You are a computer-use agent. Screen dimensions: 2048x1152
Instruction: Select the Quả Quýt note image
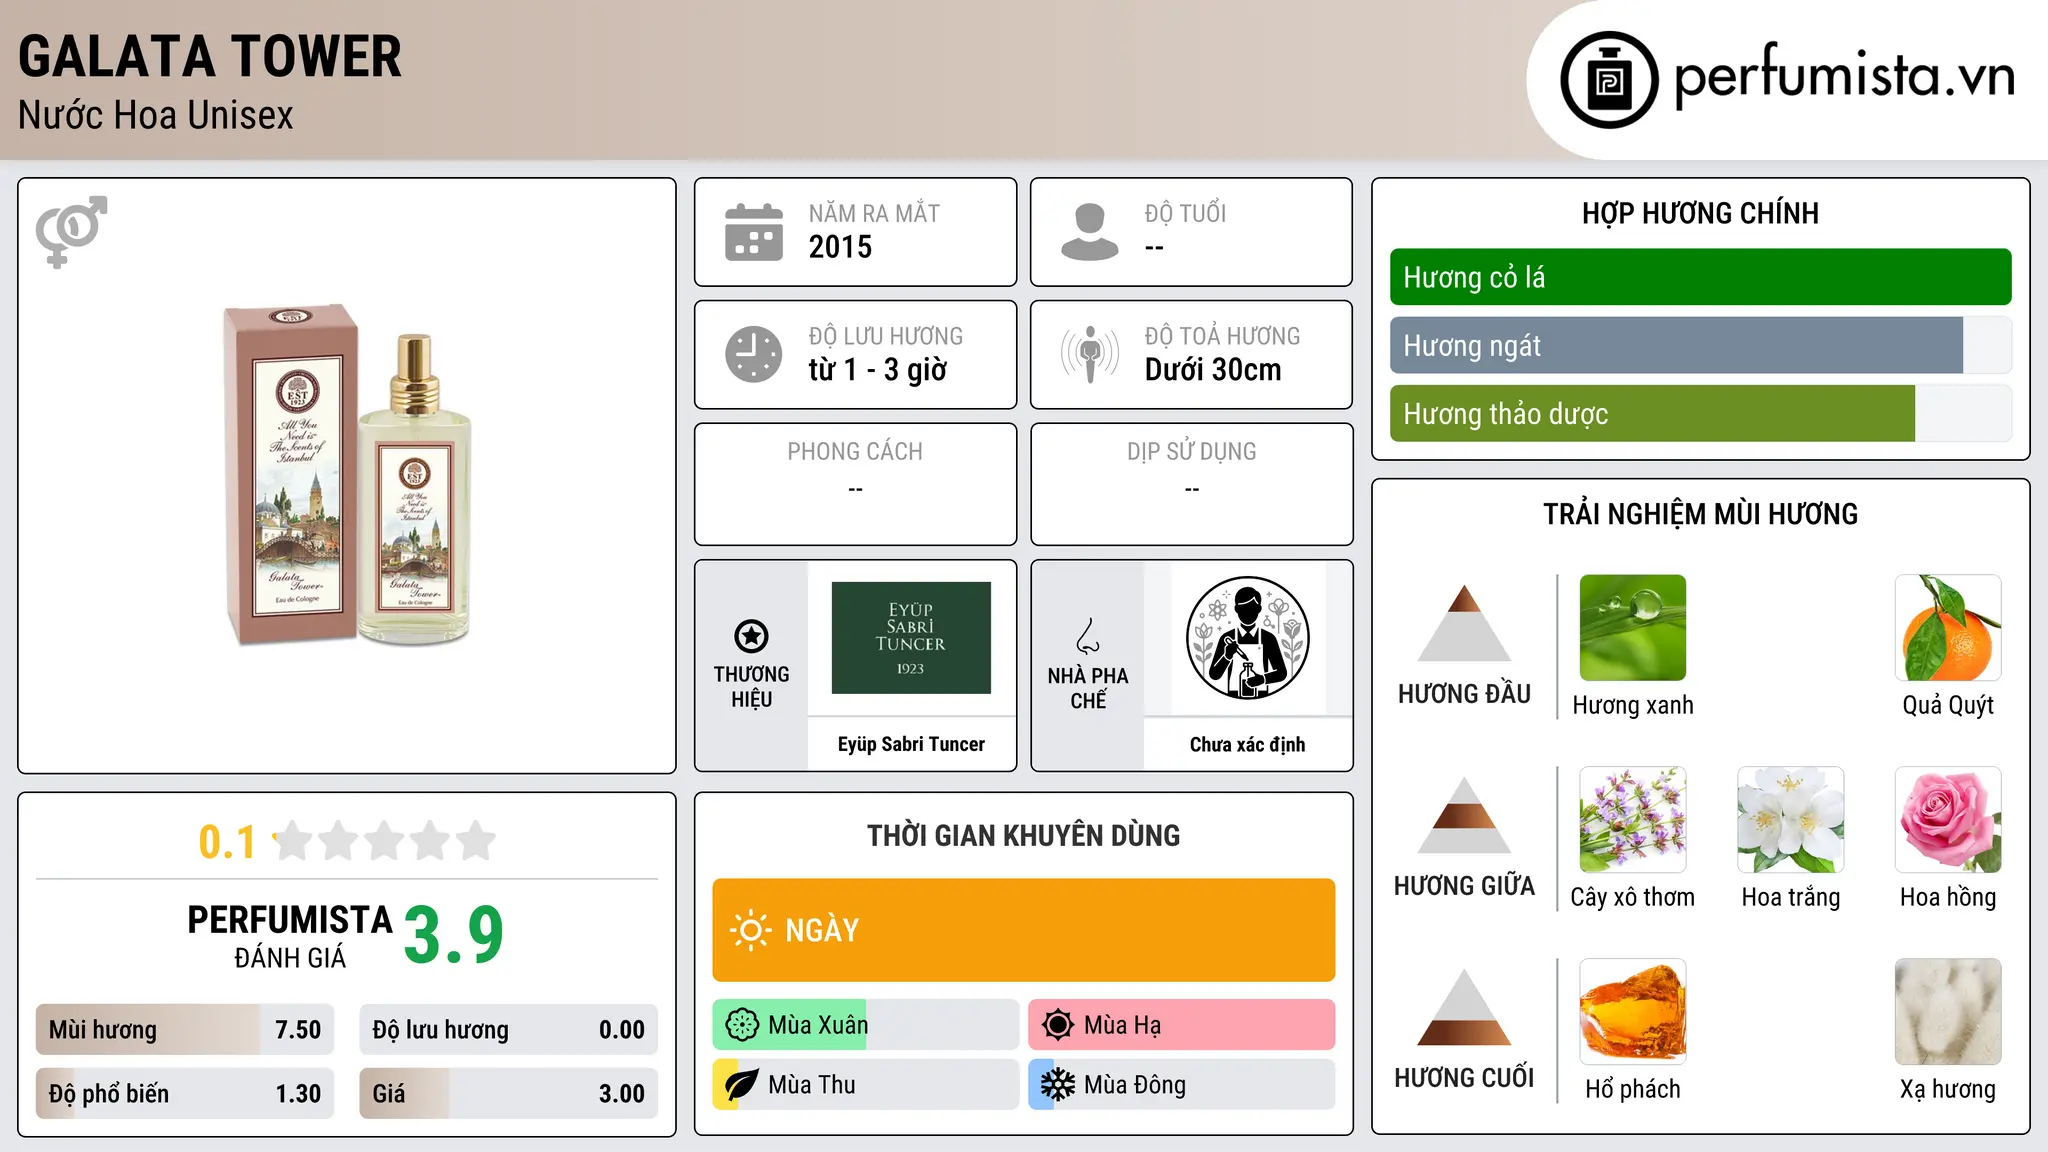1948,628
